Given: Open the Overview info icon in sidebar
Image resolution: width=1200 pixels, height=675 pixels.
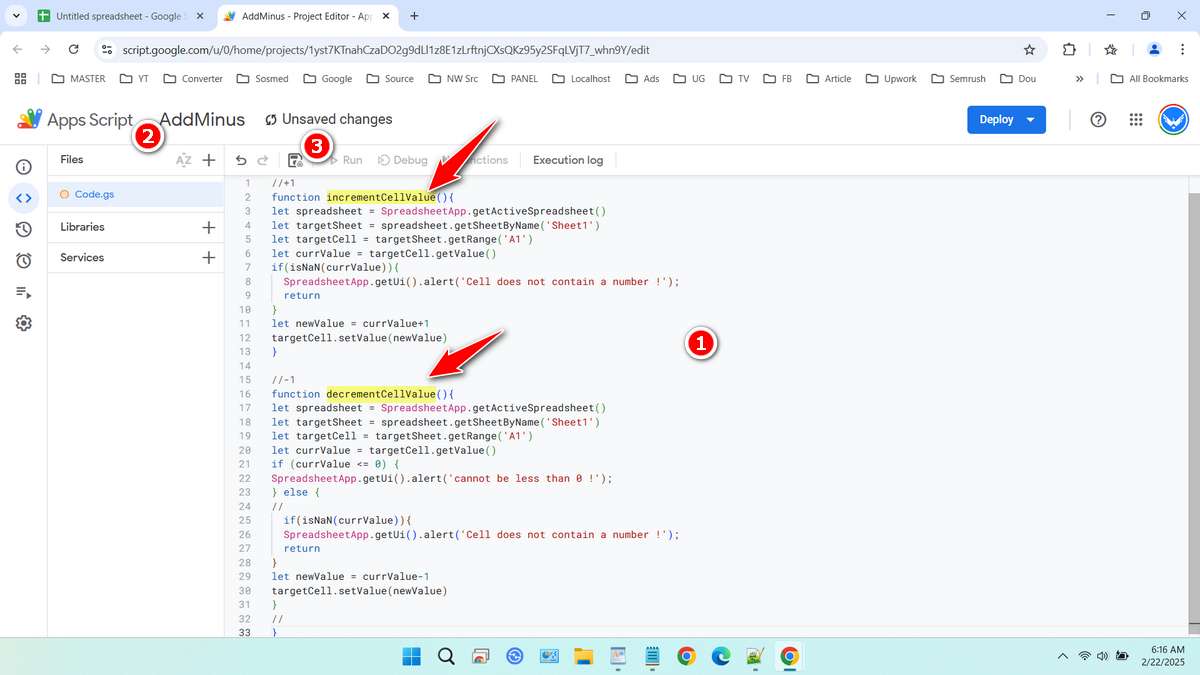Looking at the screenshot, I should (24, 167).
